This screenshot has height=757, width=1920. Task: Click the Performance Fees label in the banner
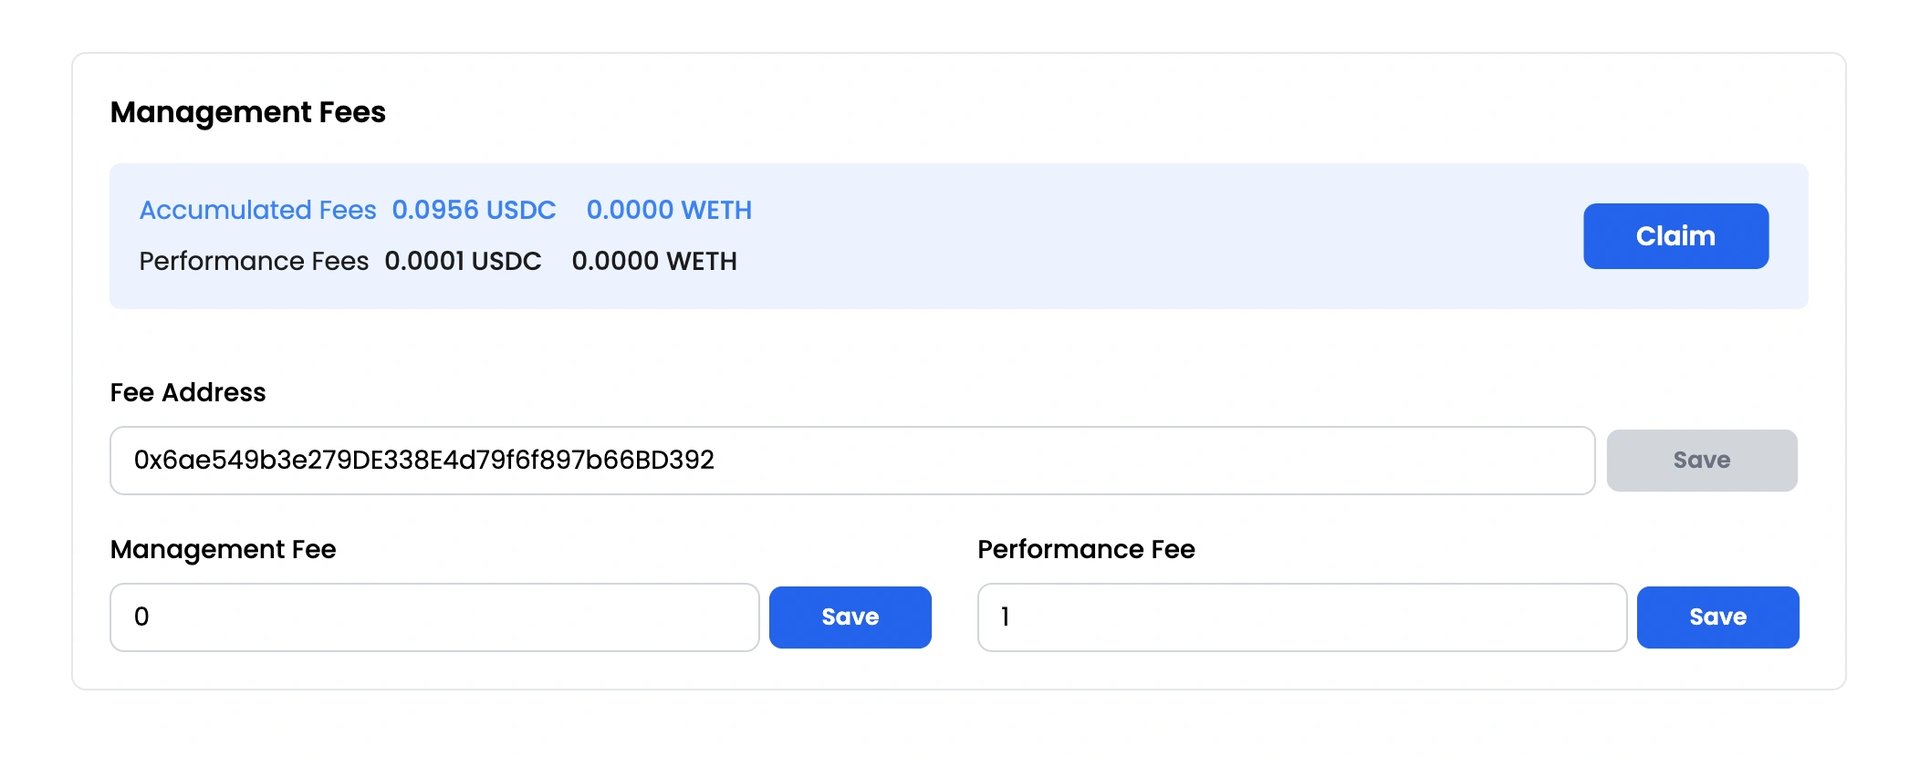(253, 261)
